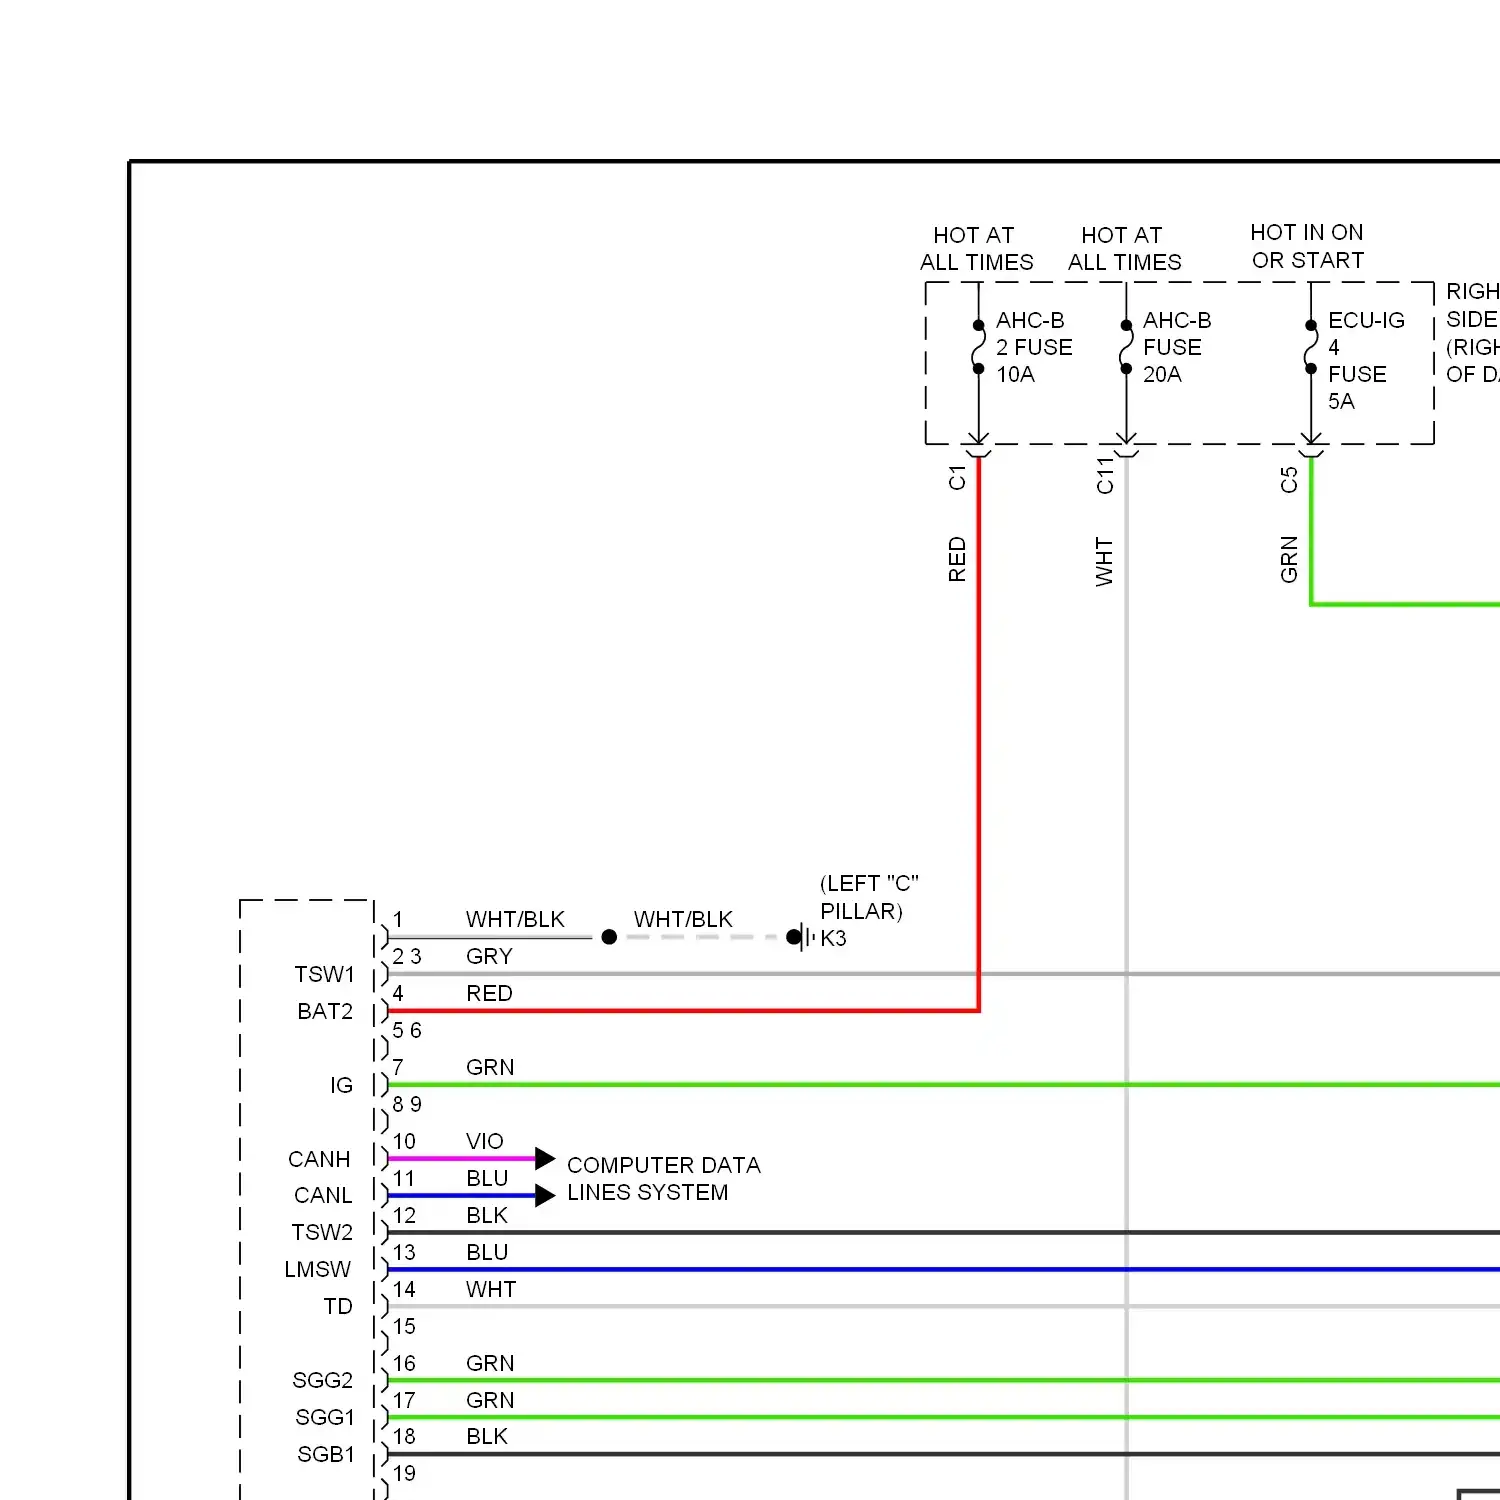Select the vertical "RED" wire label under C1
This screenshot has height=1500, width=1500.
tap(957, 560)
